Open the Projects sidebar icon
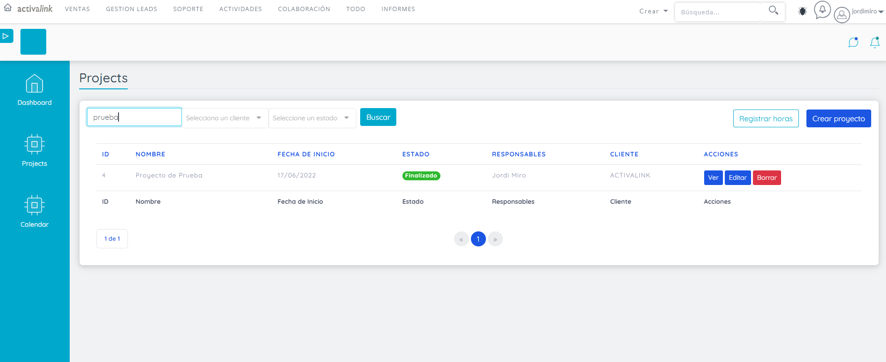886x362 pixels. point(34,145)
